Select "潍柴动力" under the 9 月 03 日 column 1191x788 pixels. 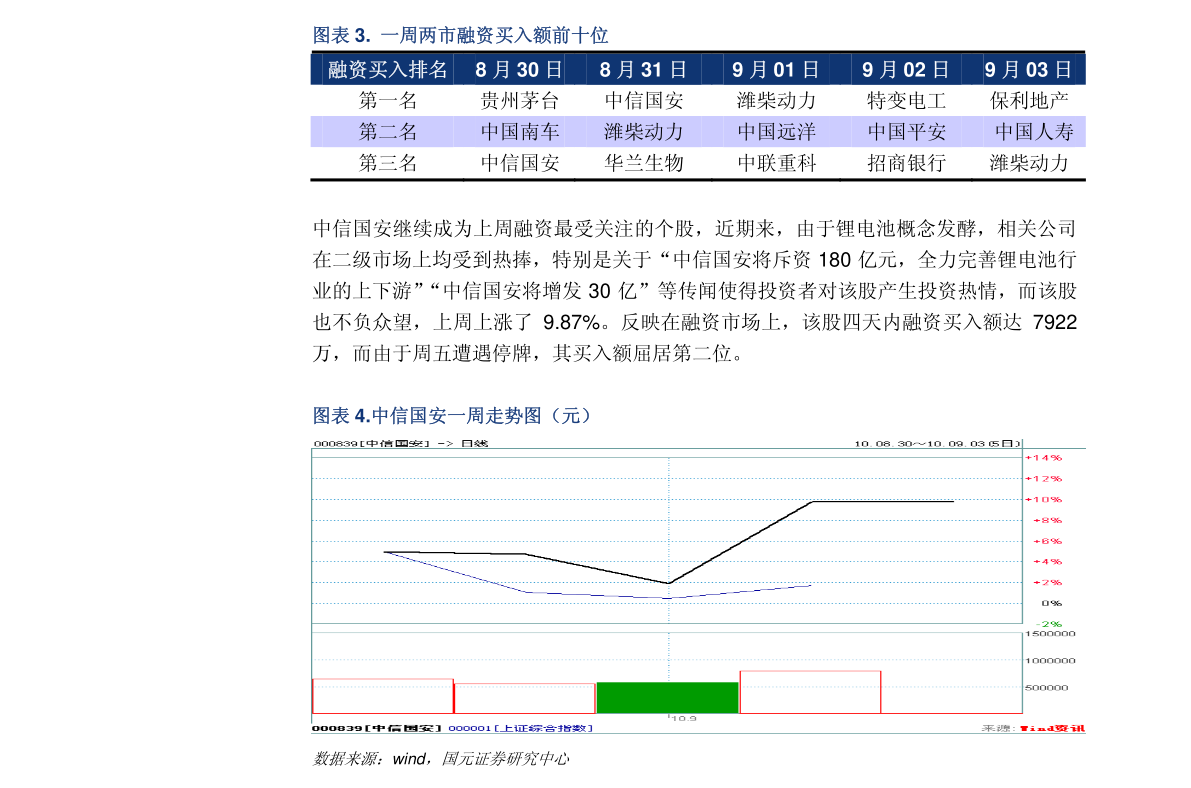(x=1028, y=163)
